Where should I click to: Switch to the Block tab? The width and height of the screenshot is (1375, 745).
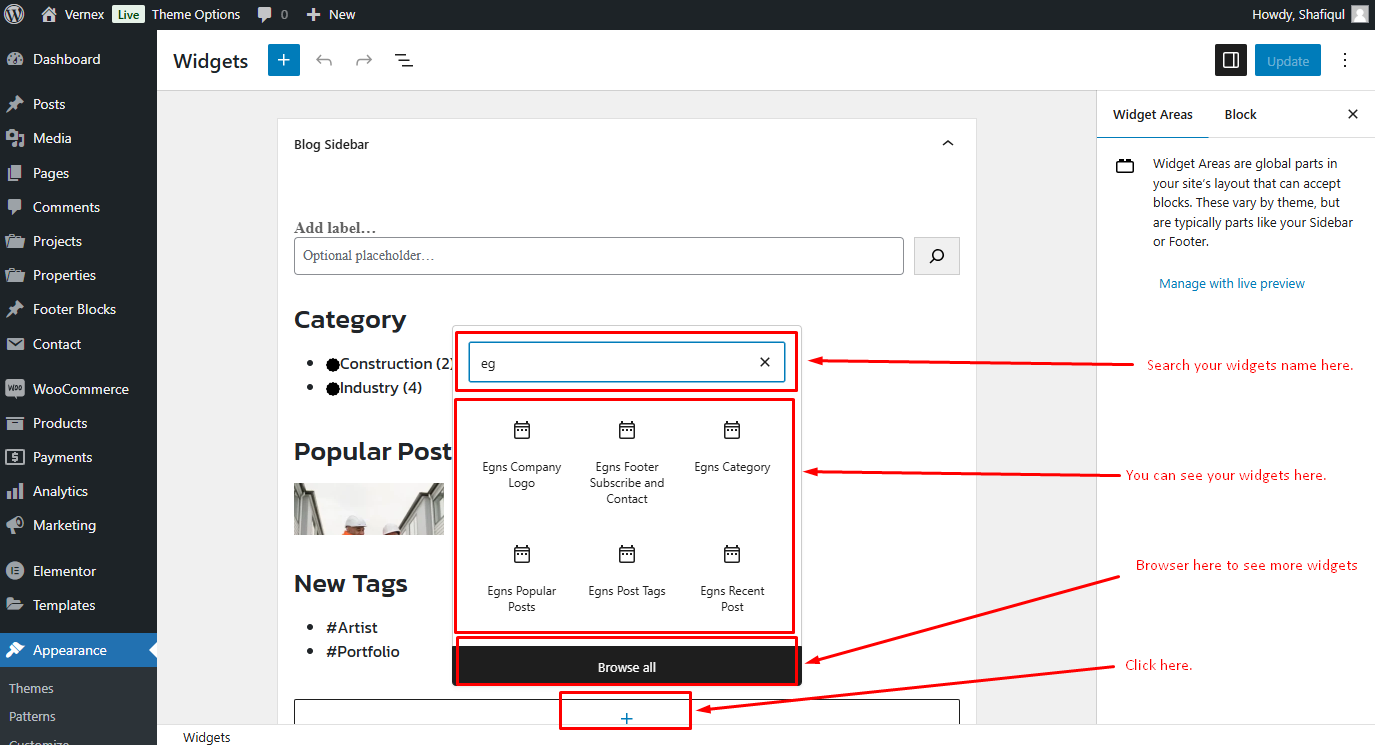pyautogui.click(x=1240, y=114)
